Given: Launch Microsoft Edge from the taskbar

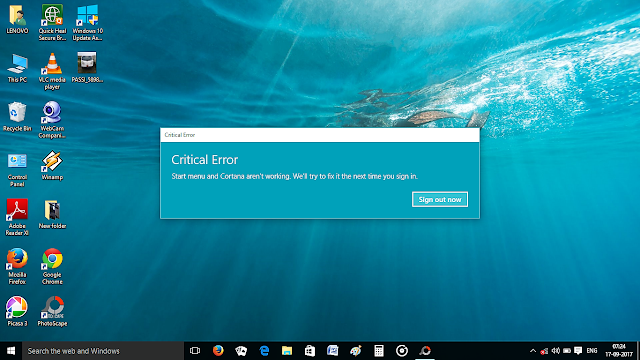Looking at the screenshot, I should point(264,351).
